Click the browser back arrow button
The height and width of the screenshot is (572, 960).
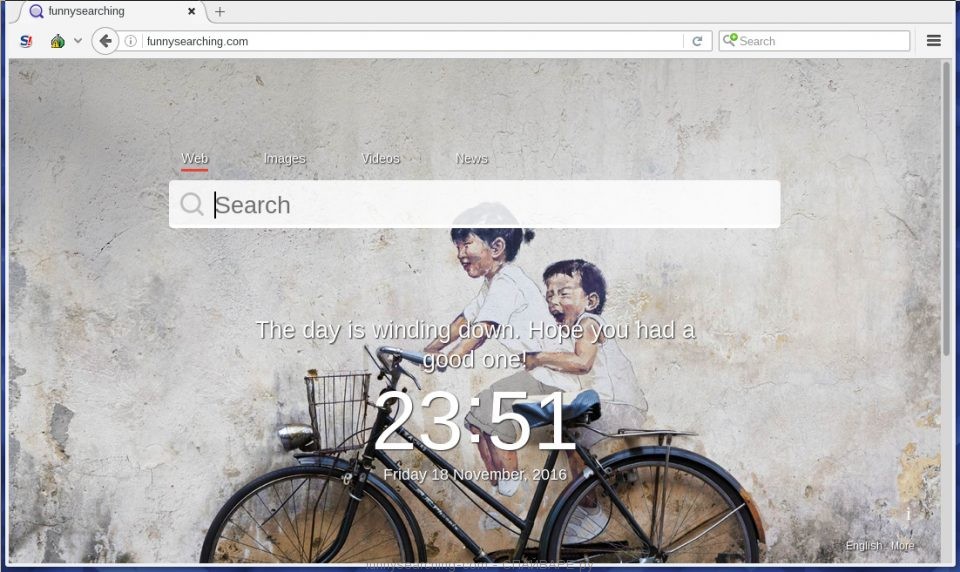coord(105,41)
